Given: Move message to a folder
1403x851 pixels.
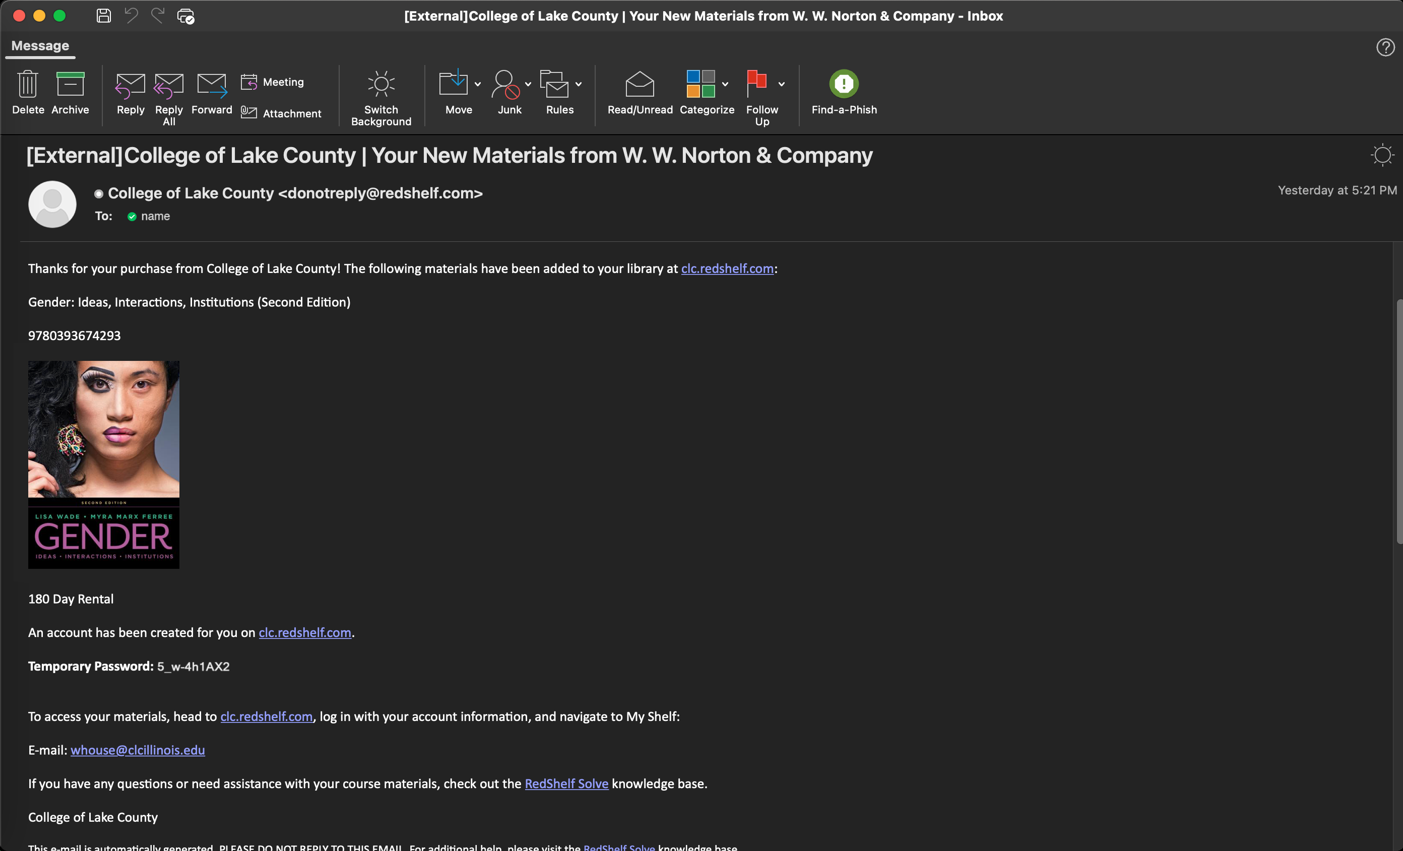Looking at the screenshot, I should coord(456,94).
